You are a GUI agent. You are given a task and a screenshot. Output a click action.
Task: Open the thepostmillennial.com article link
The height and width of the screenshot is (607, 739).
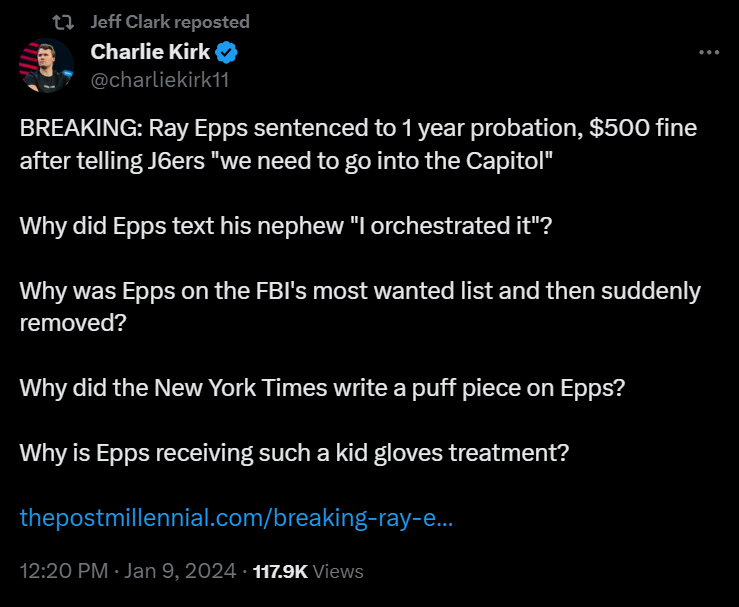pos(236,517)
